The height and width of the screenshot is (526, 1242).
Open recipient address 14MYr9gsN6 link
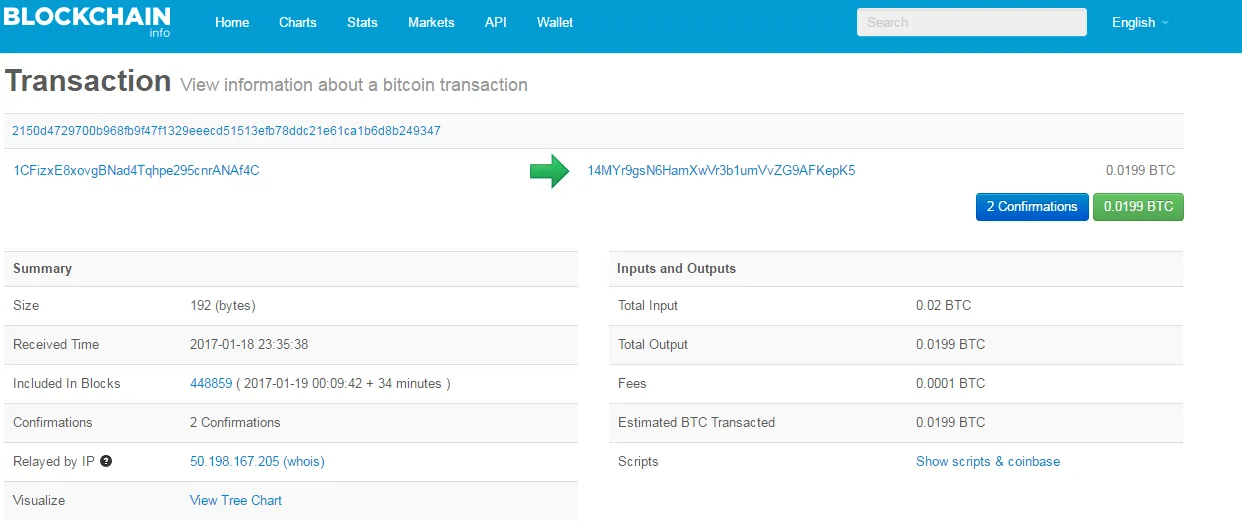coord(721,171)
